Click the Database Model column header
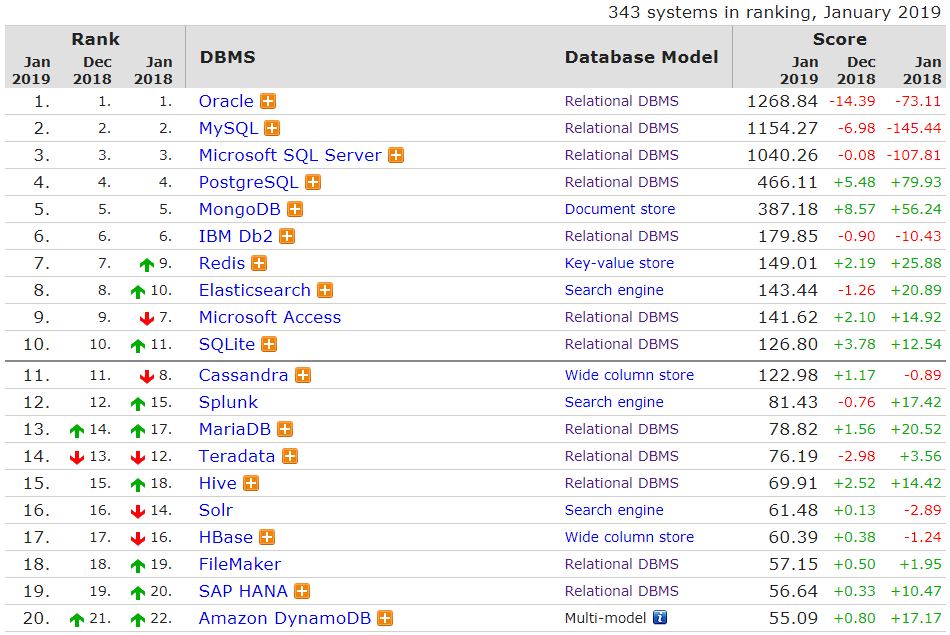The height and width of the screenshot is (635, 950). 641,58
